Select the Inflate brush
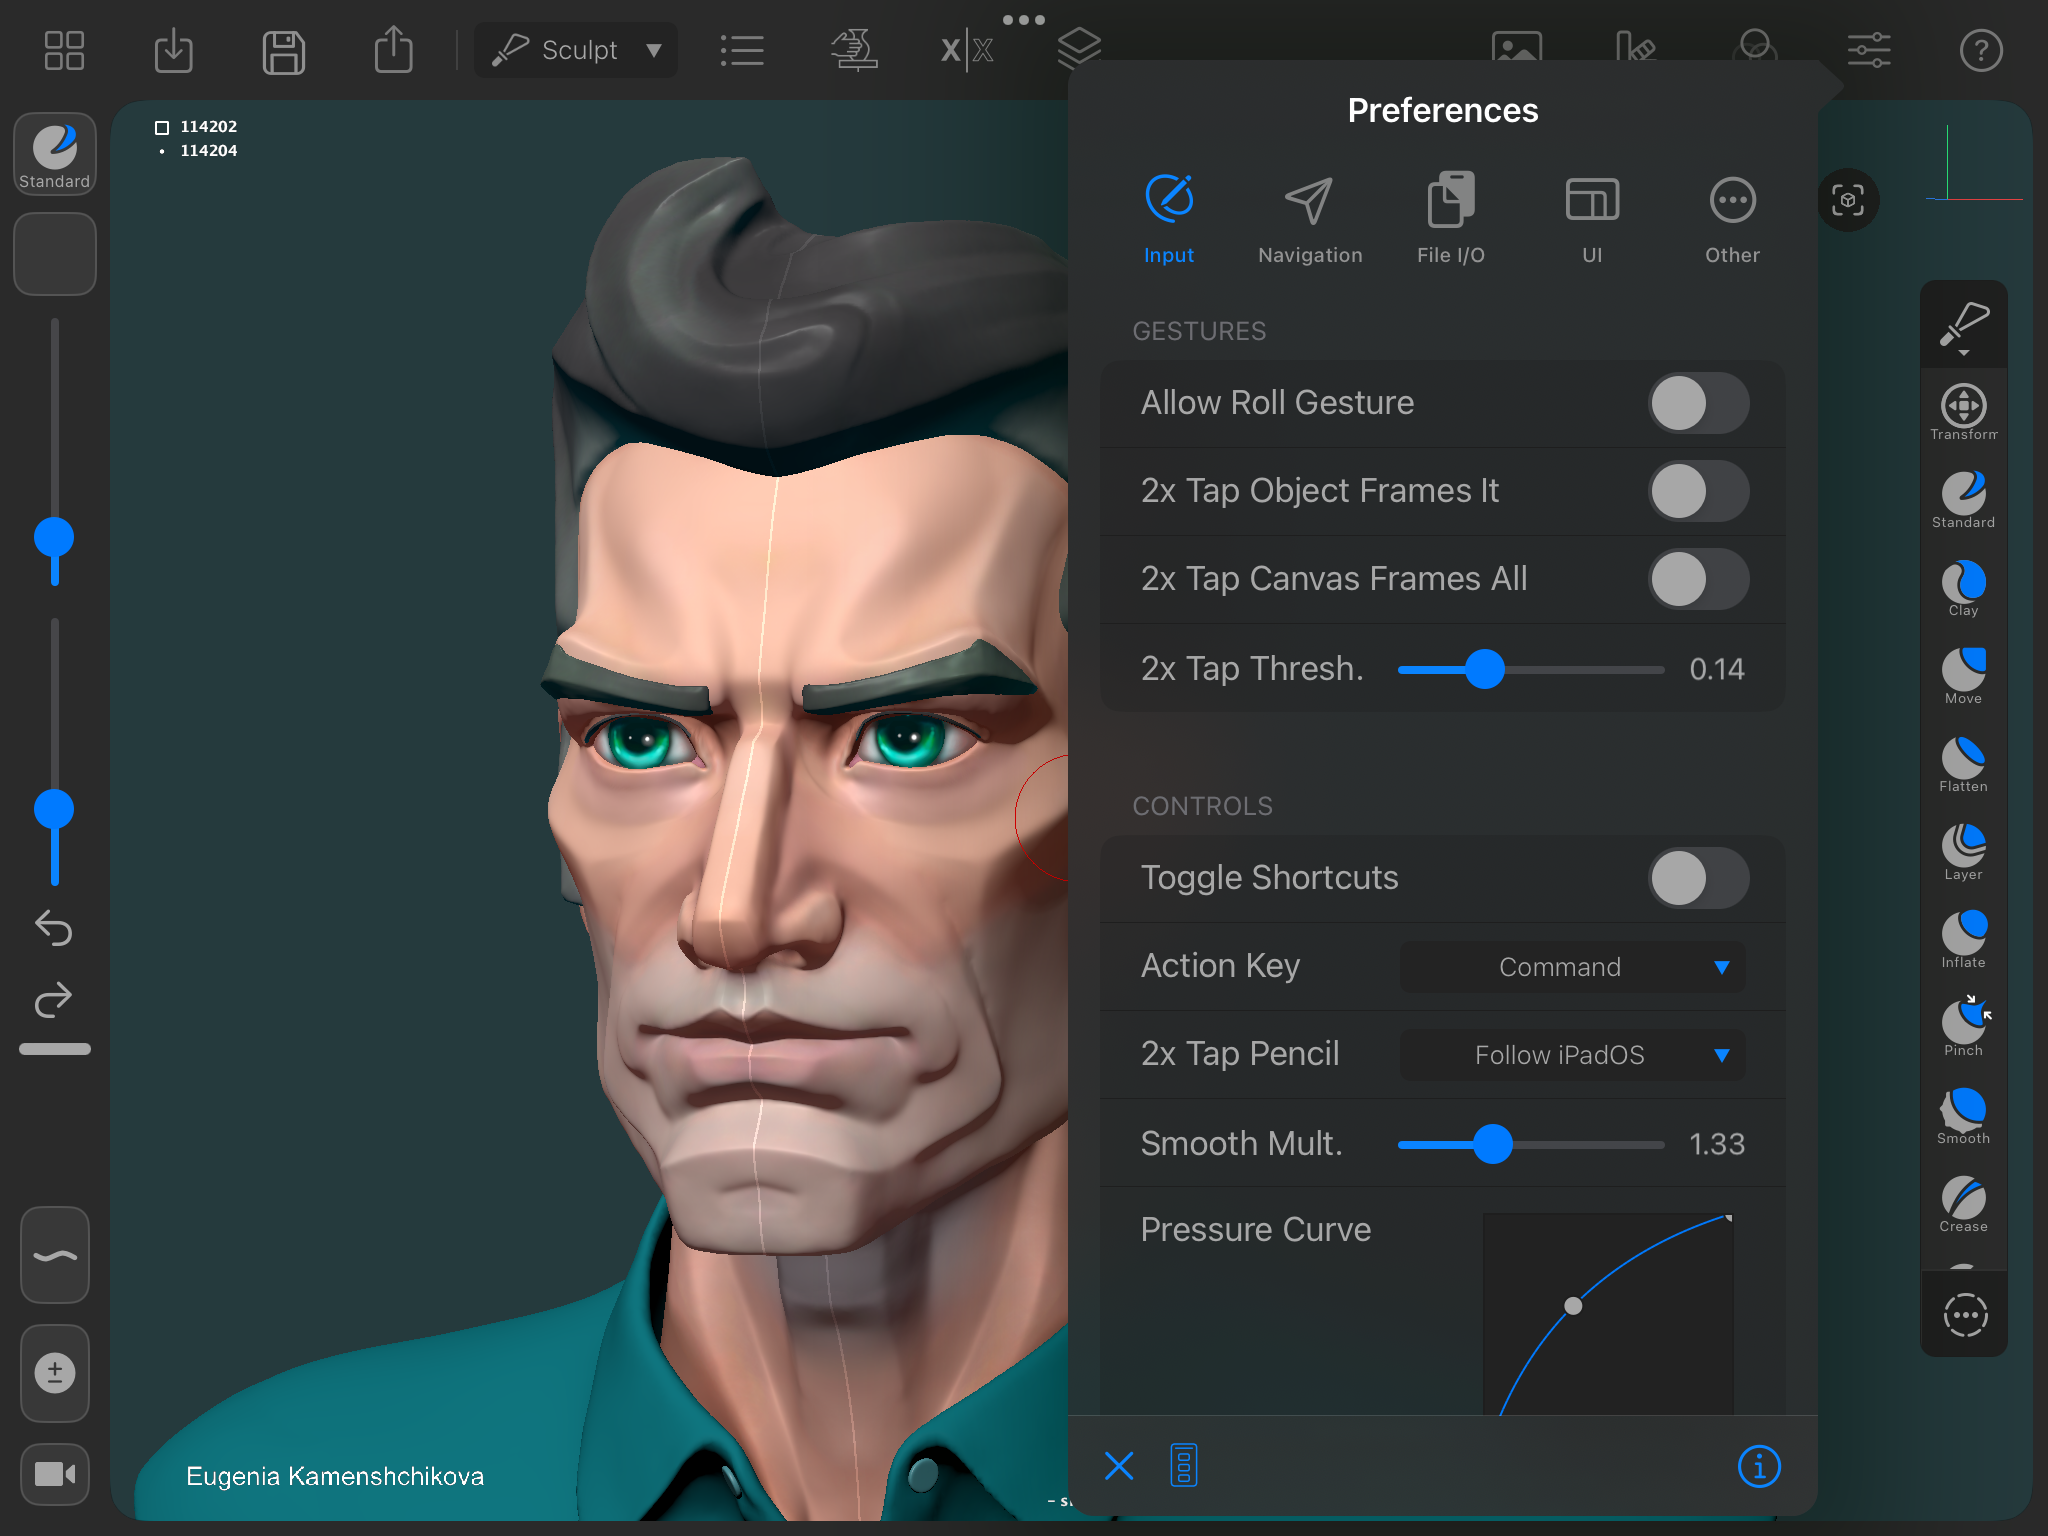Image resolution: width=2048 pixels, height=1536 pixels. pyautogui.click(x=1963, y=940)
